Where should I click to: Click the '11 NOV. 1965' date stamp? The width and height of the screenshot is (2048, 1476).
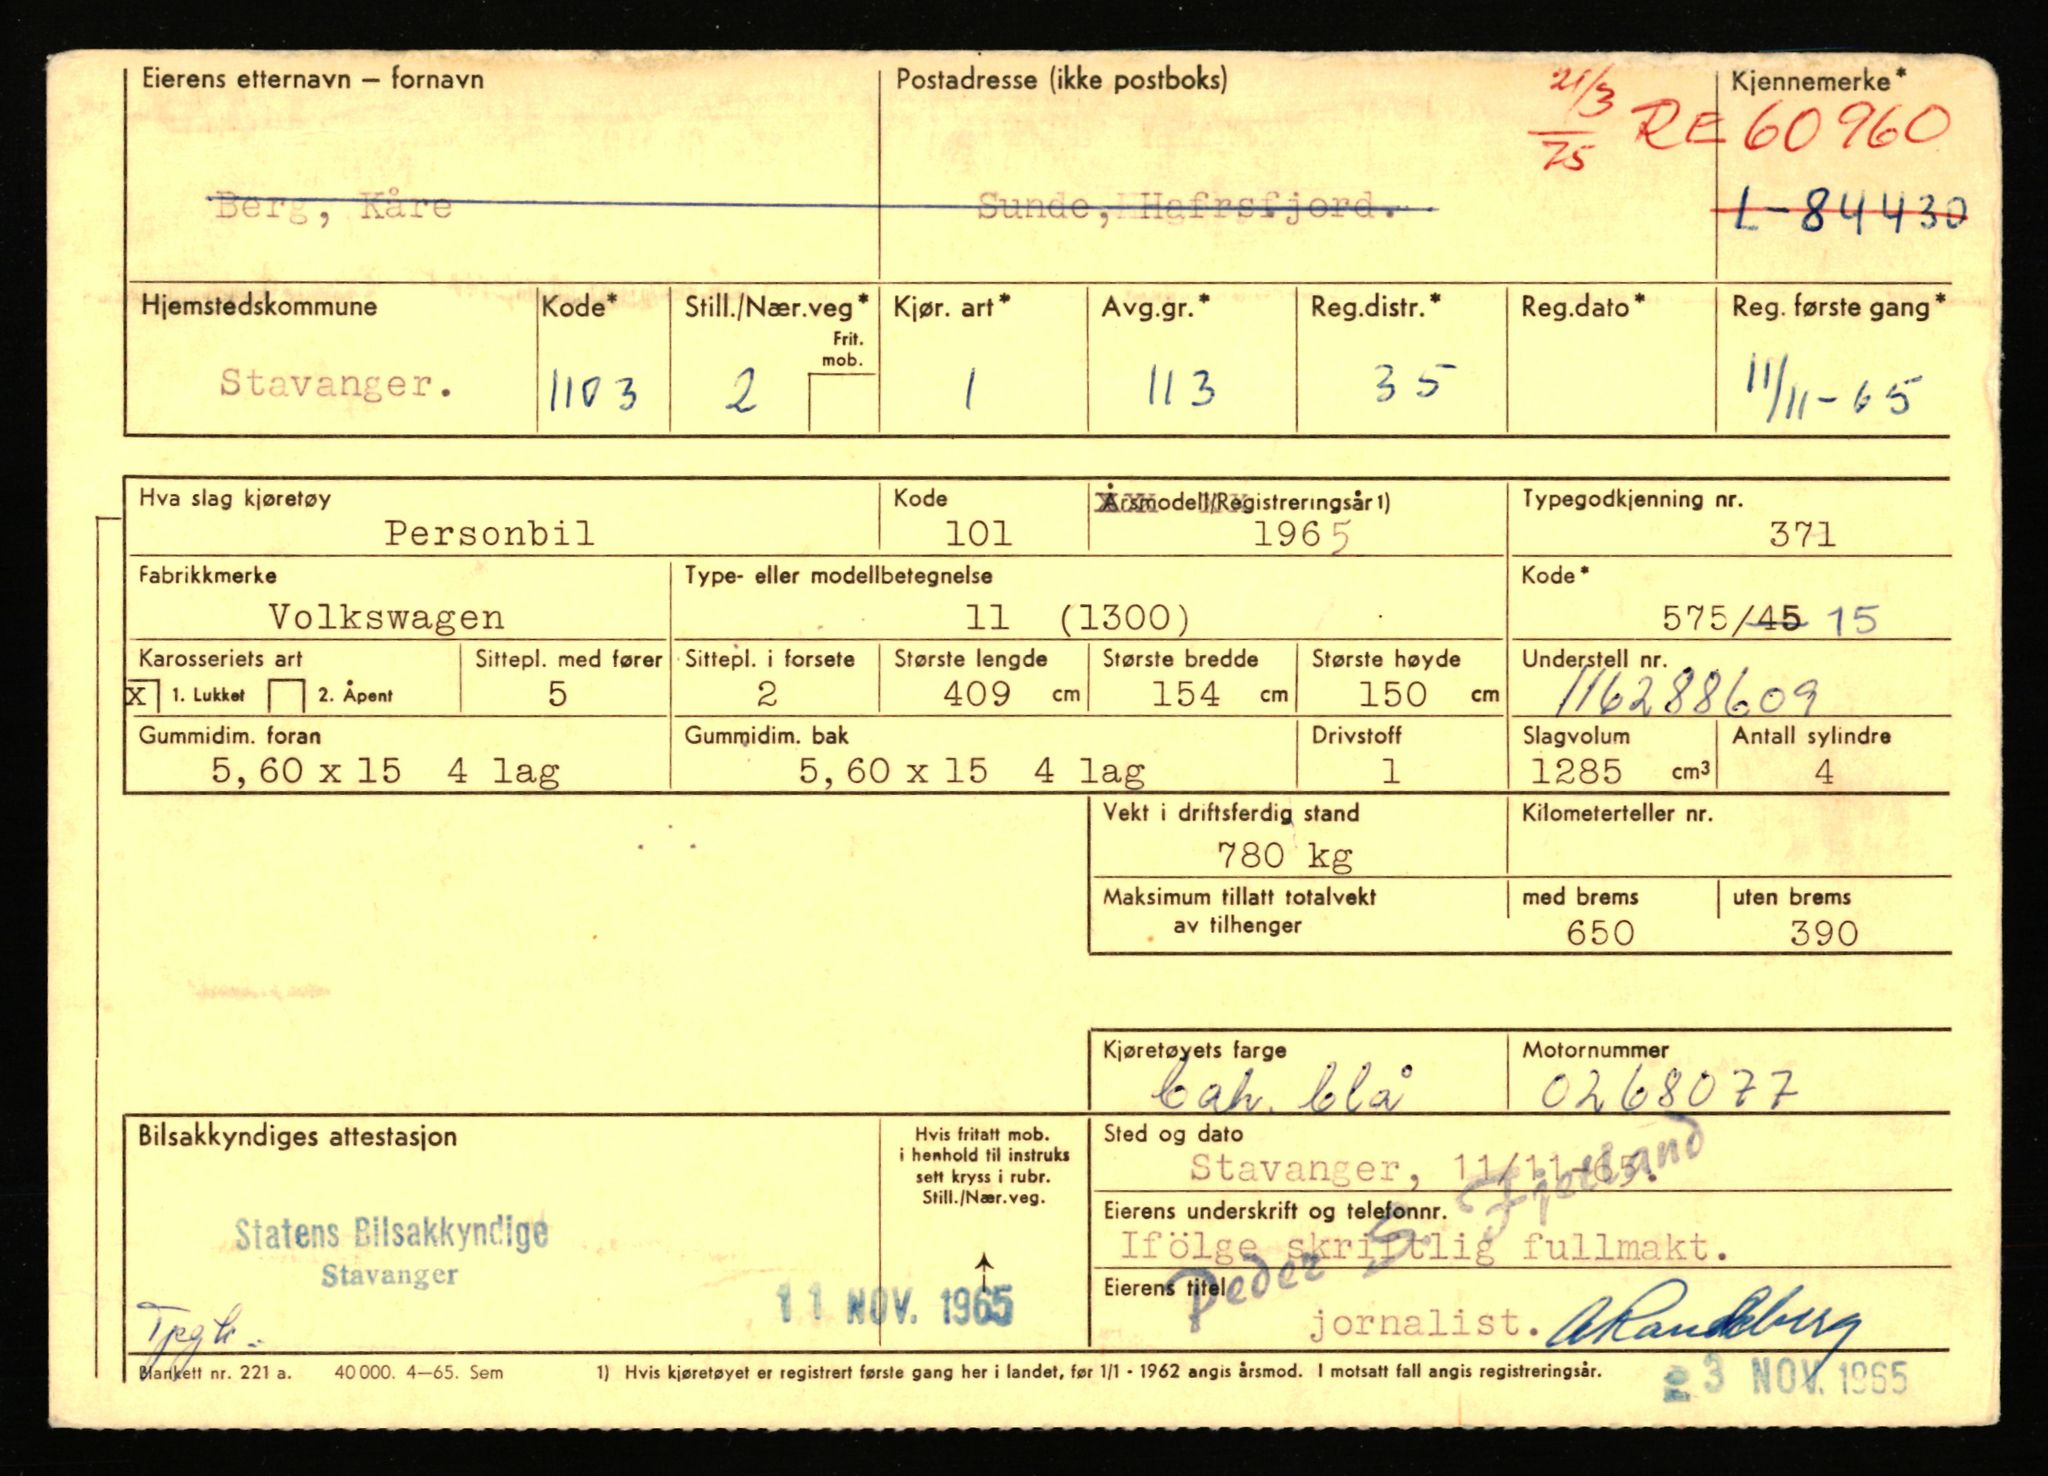[895, 1304]
